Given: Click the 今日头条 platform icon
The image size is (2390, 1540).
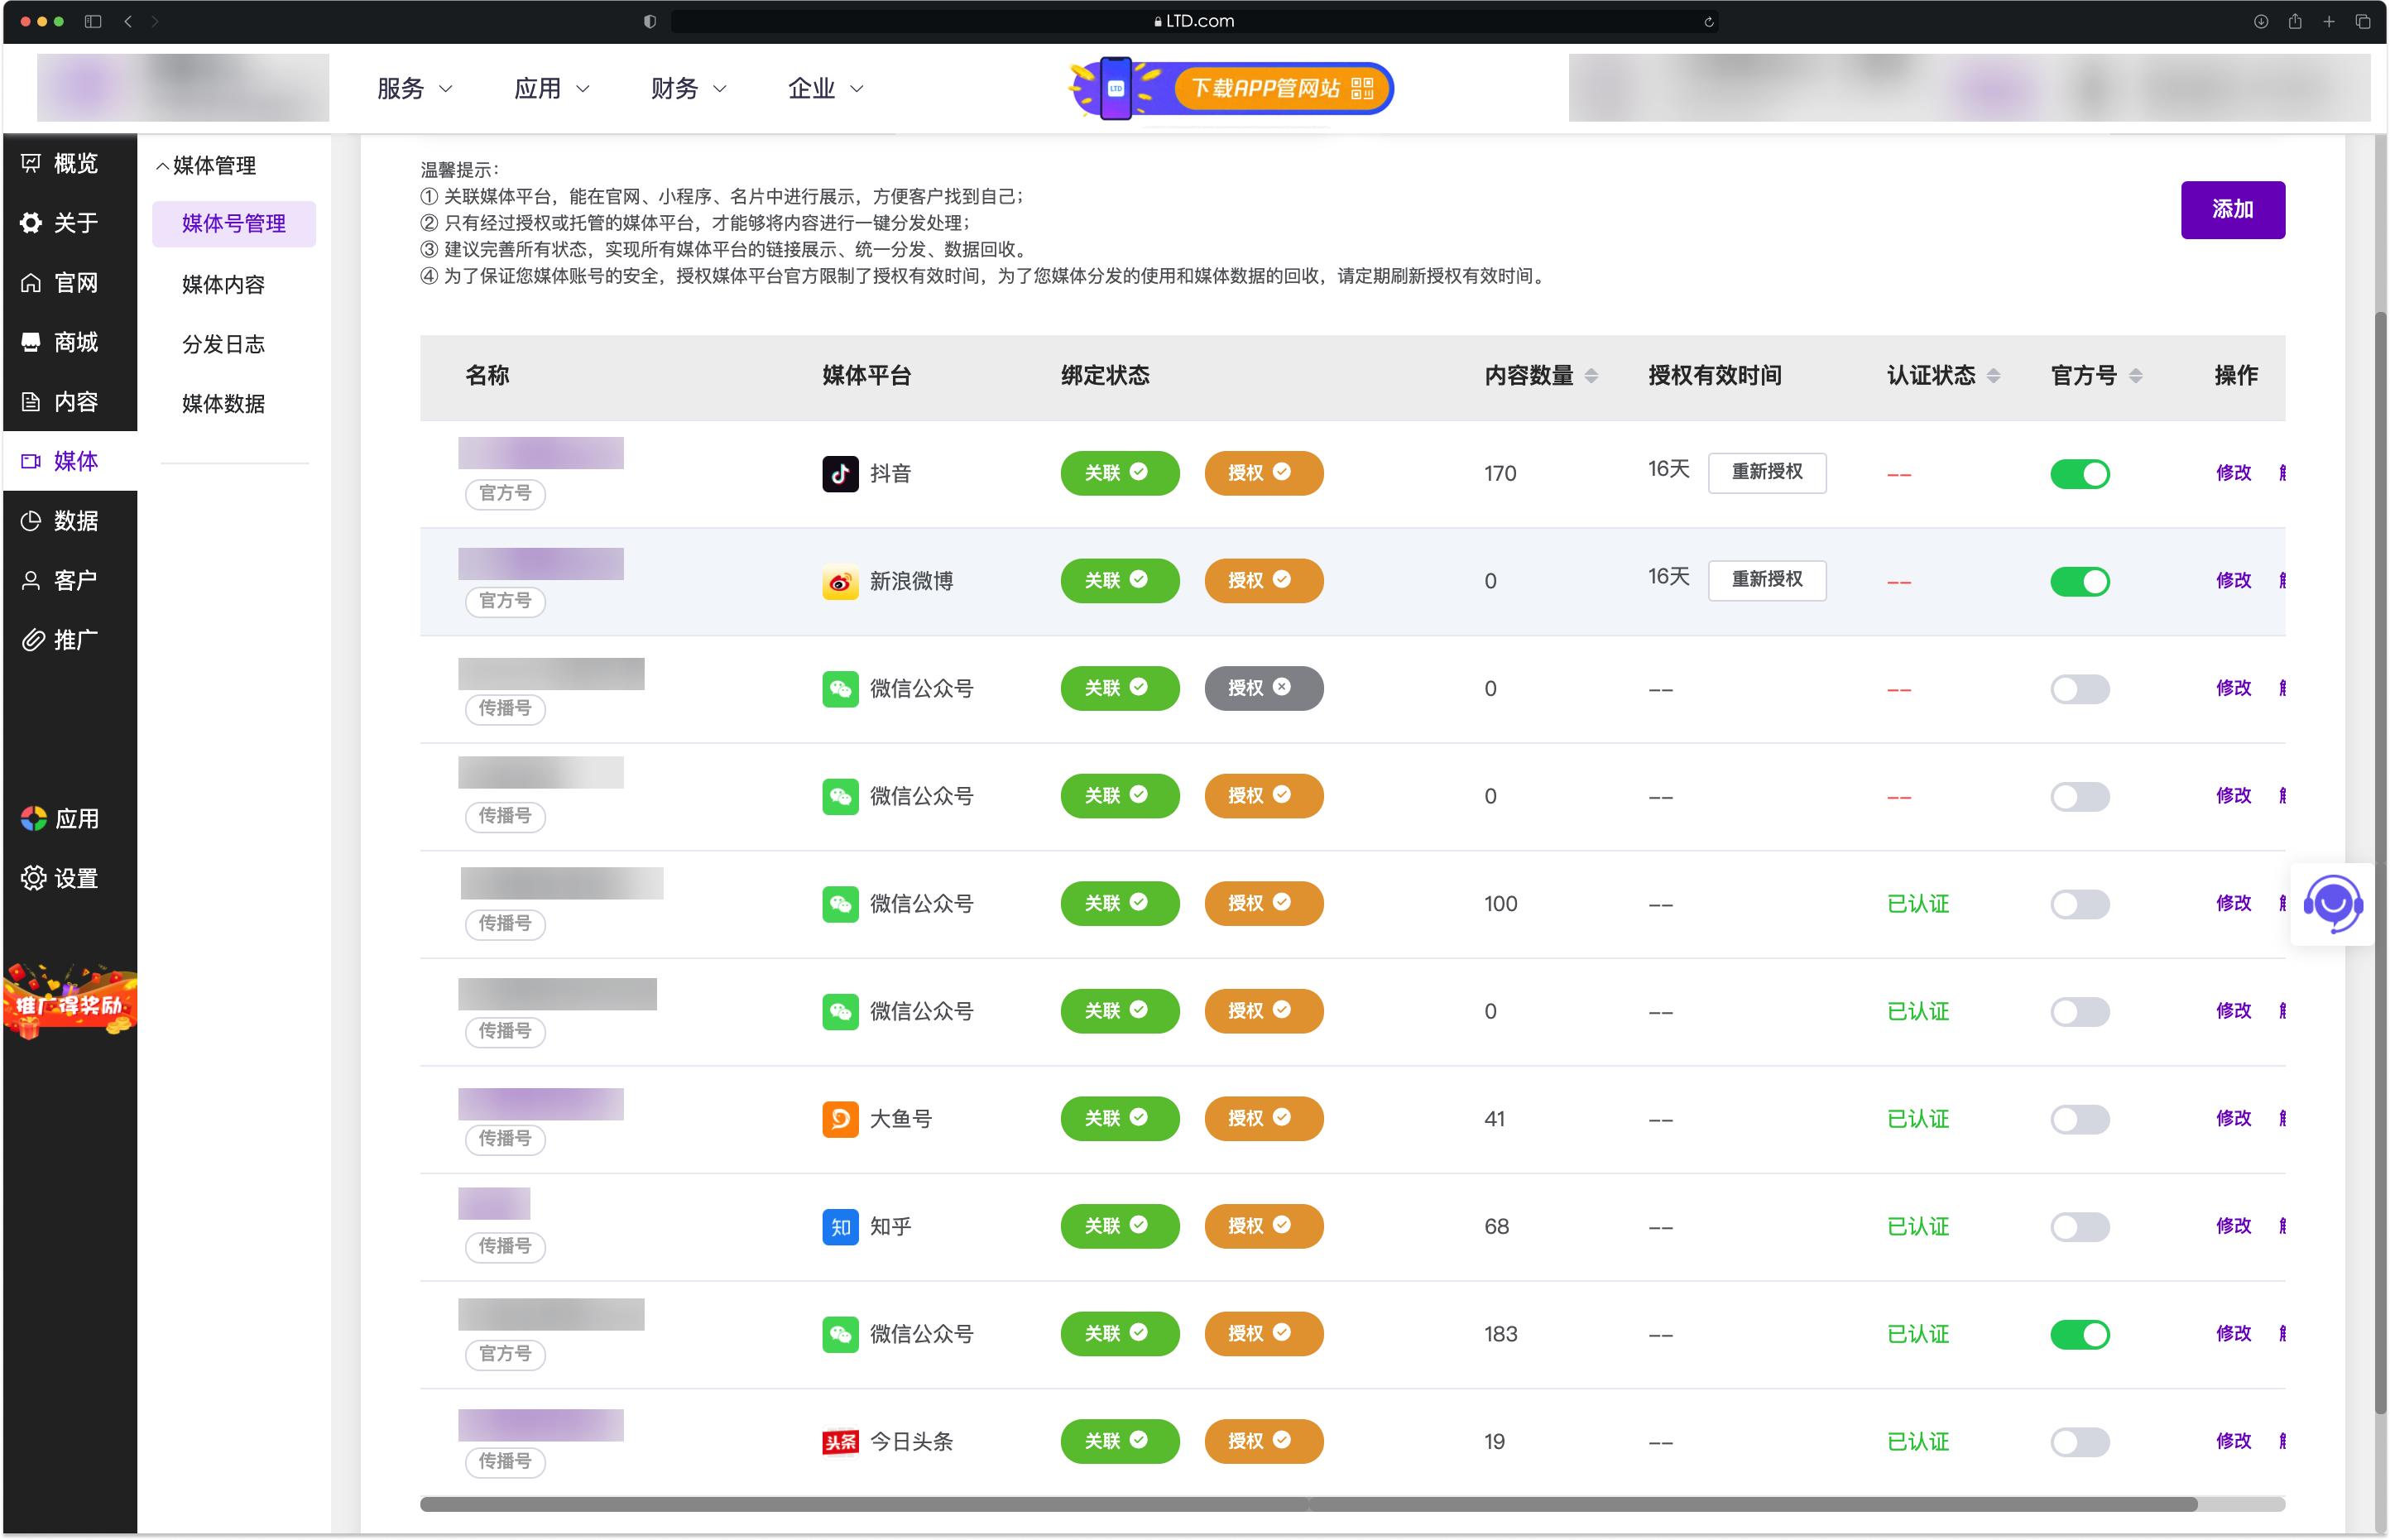Looking at the screenshot, I should click(838, 1441).
